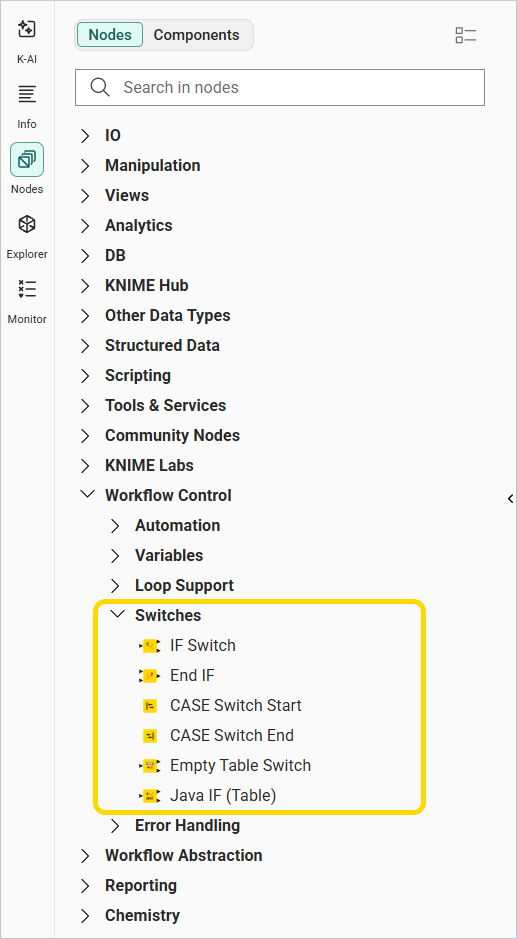
Task: Click the Error Handling label
Action: click(188, 825)
